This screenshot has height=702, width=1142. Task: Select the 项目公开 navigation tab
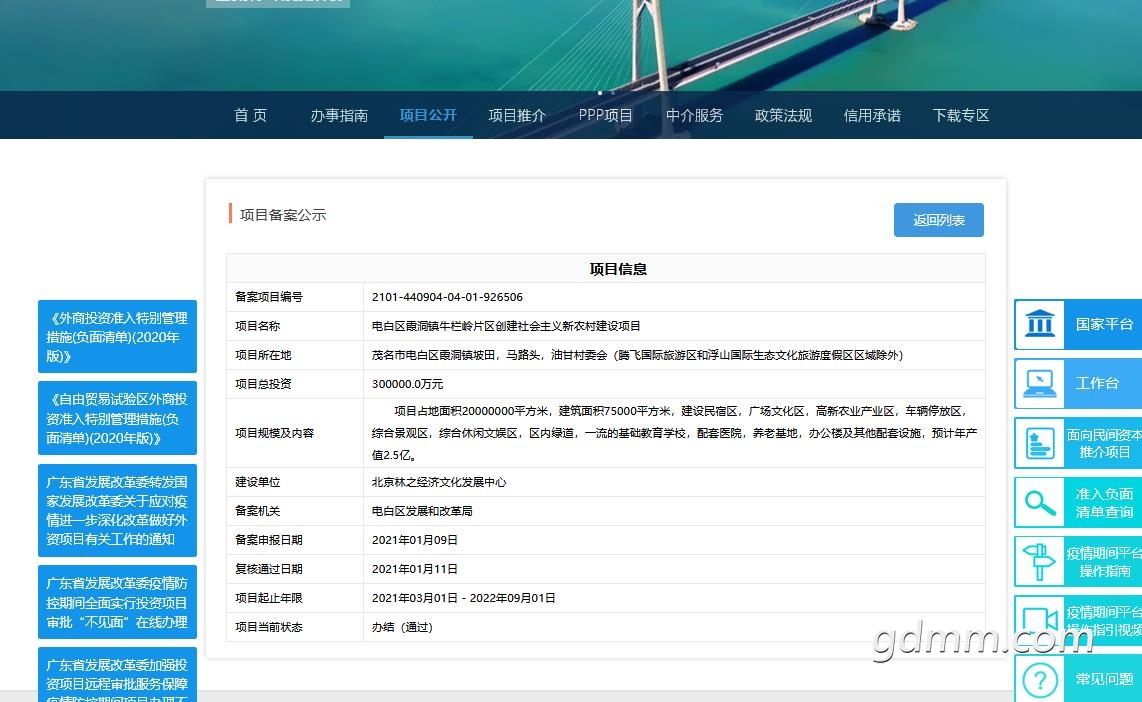(428, 115)
